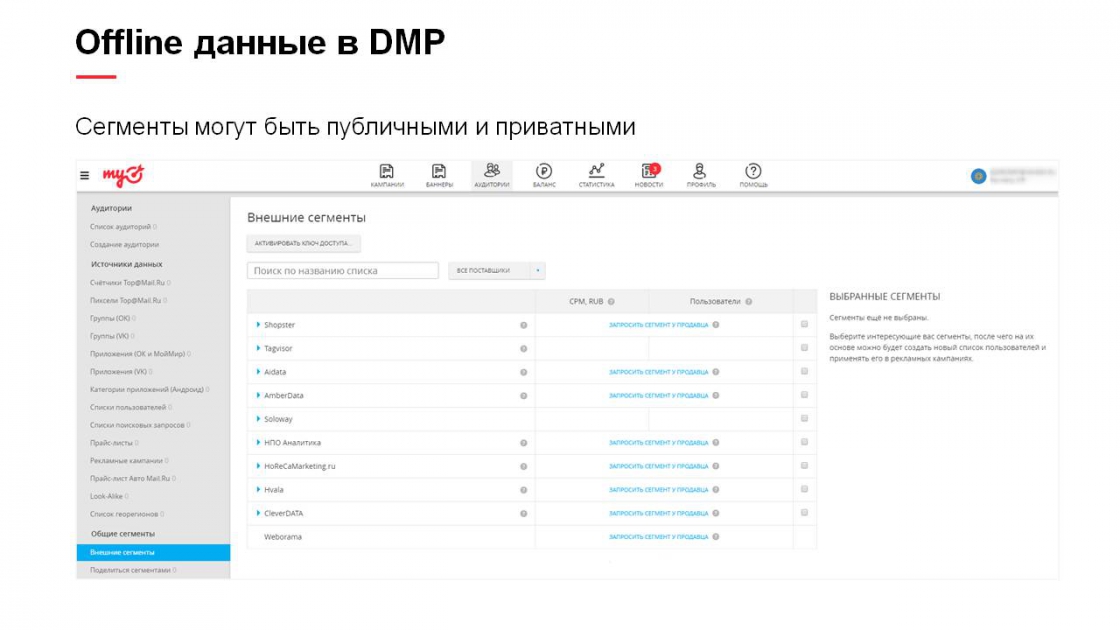Expand the Aidata provider row

pyautogui.click(x=258, y=371)
